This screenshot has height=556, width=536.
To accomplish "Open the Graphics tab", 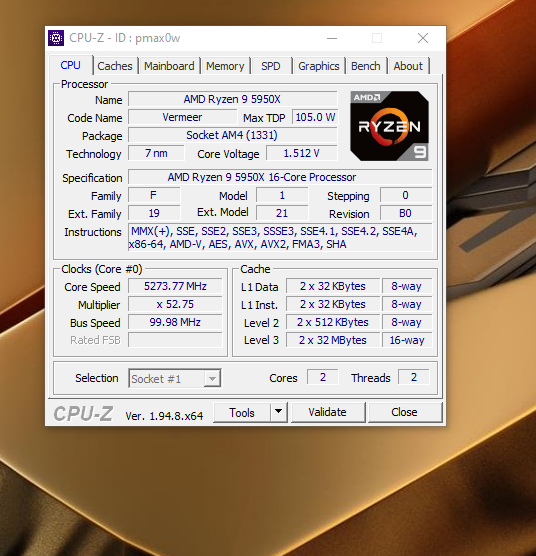I will click(319, 66).
